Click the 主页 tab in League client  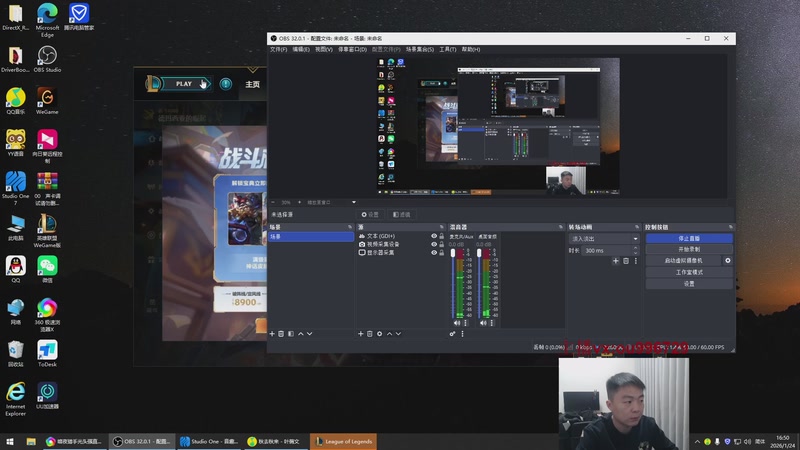coord(253,84)
